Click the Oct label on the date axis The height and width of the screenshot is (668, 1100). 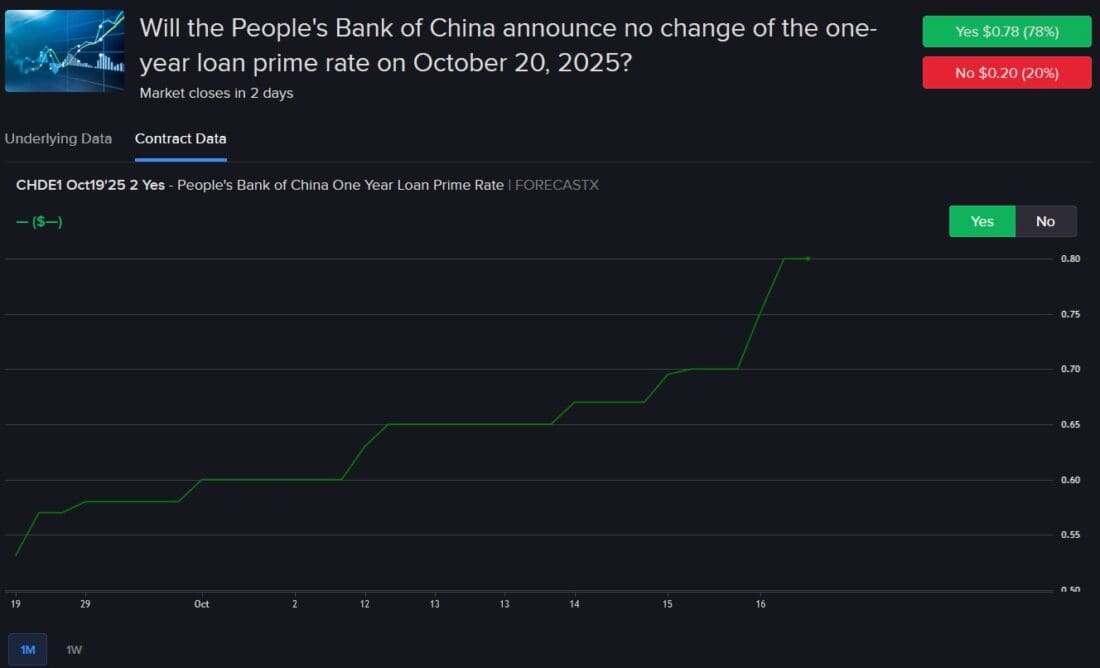pos(202,604)
